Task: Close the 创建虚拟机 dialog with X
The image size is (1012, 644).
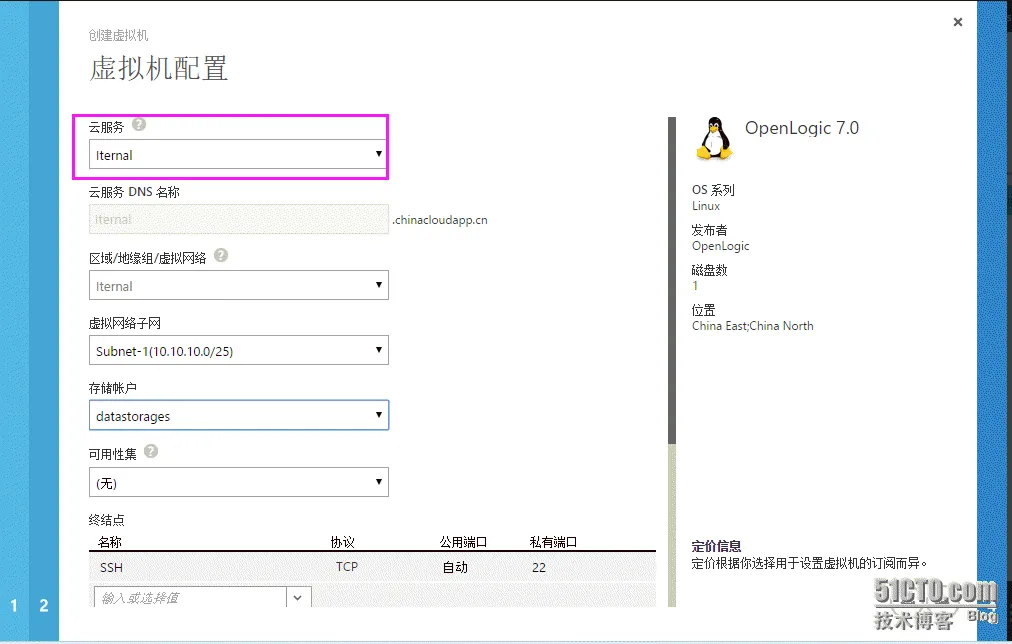Action: [x=958, y=22]
